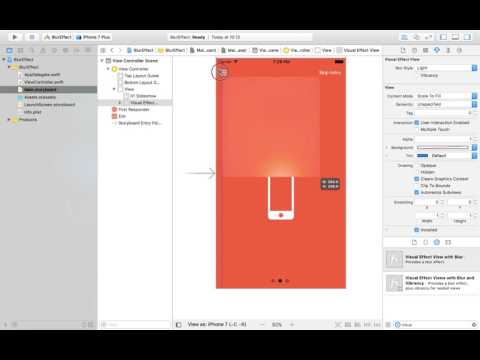Open the Background color dropdown
Viewport: 480px width, 360px height.
[x=474, y=147]
